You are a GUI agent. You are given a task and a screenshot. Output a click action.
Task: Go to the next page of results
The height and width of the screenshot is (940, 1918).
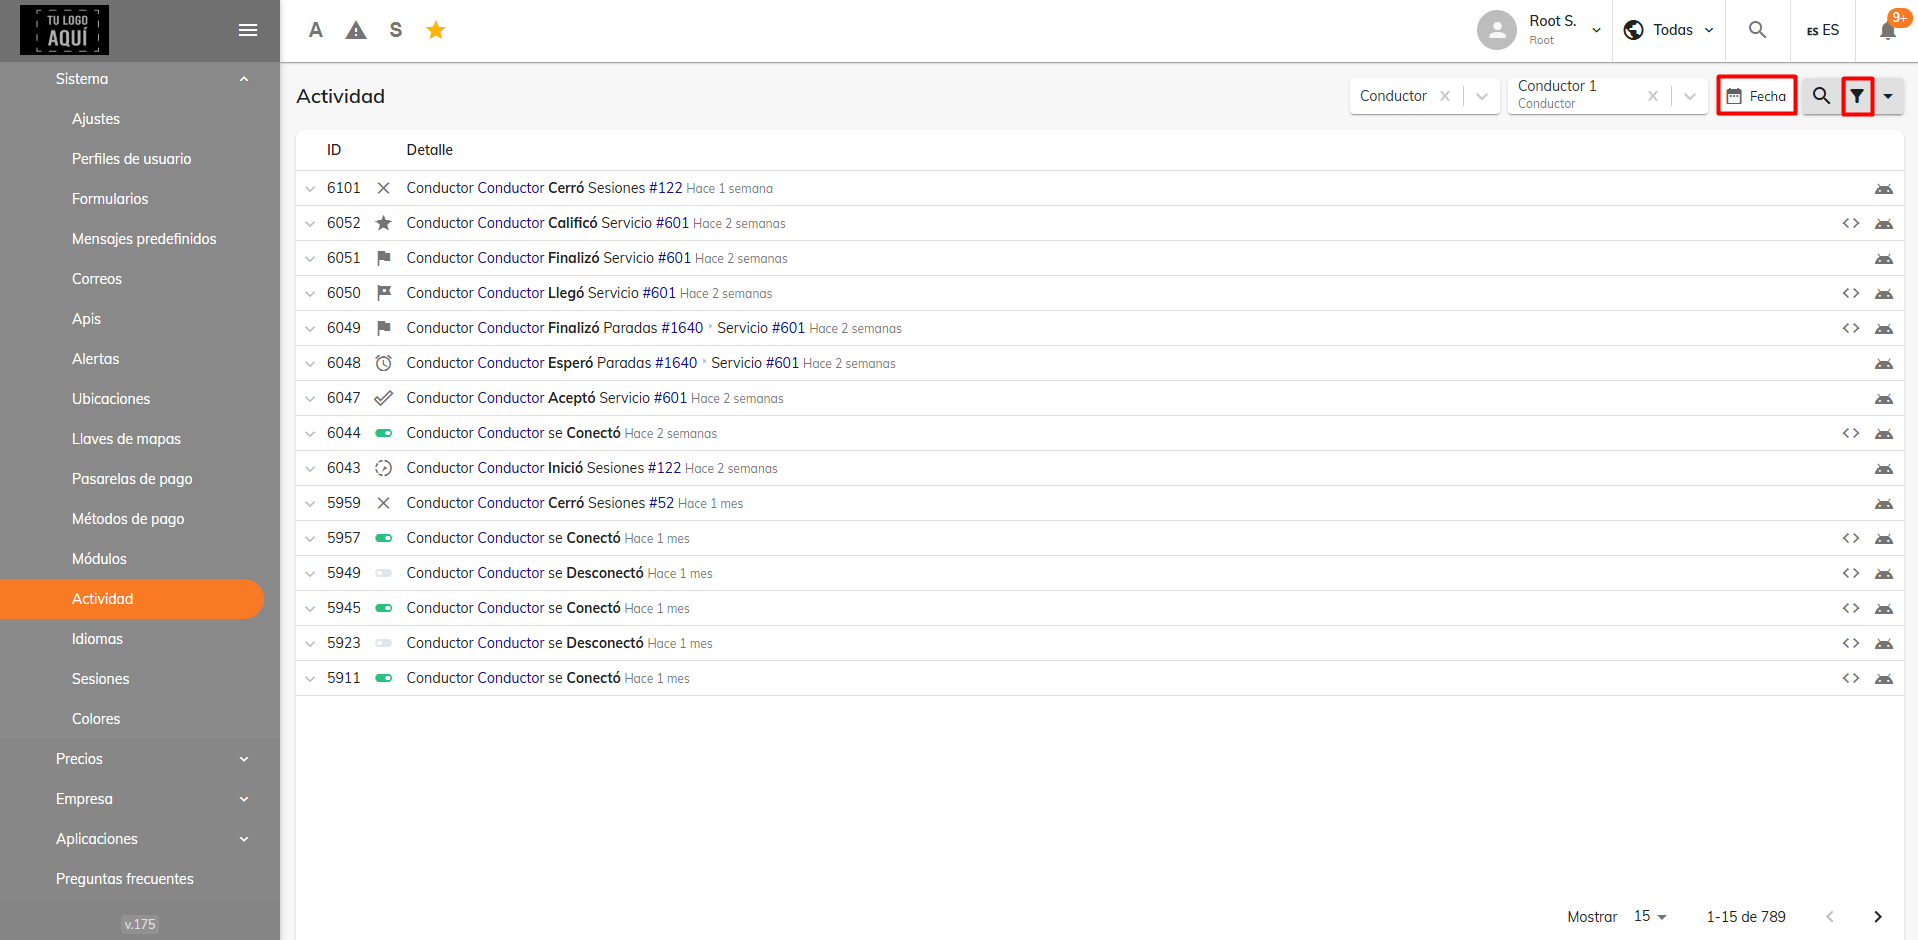click(1878, 916)
